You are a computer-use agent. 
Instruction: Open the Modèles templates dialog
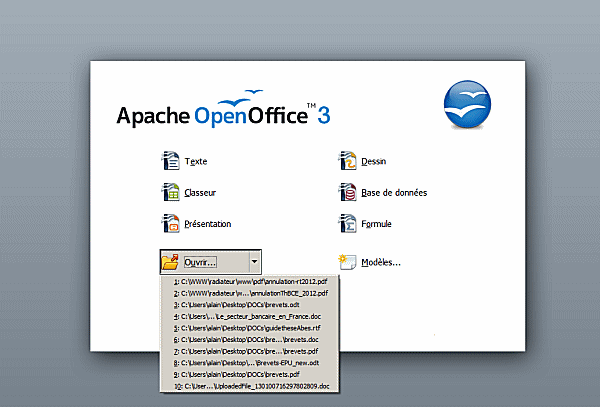(x=369, y=262)
